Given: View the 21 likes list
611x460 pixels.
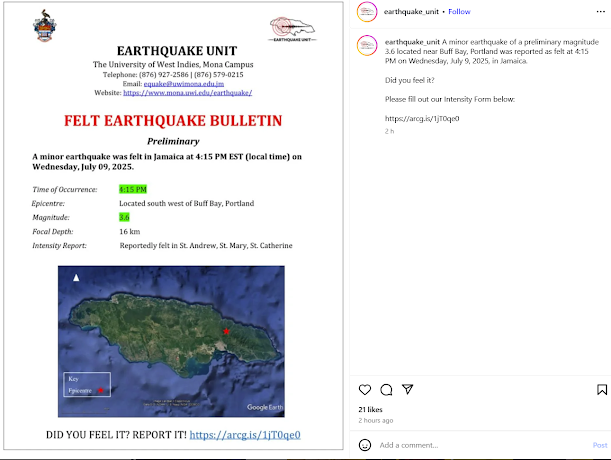Looking at the screenshot, I should pos(370,409).
